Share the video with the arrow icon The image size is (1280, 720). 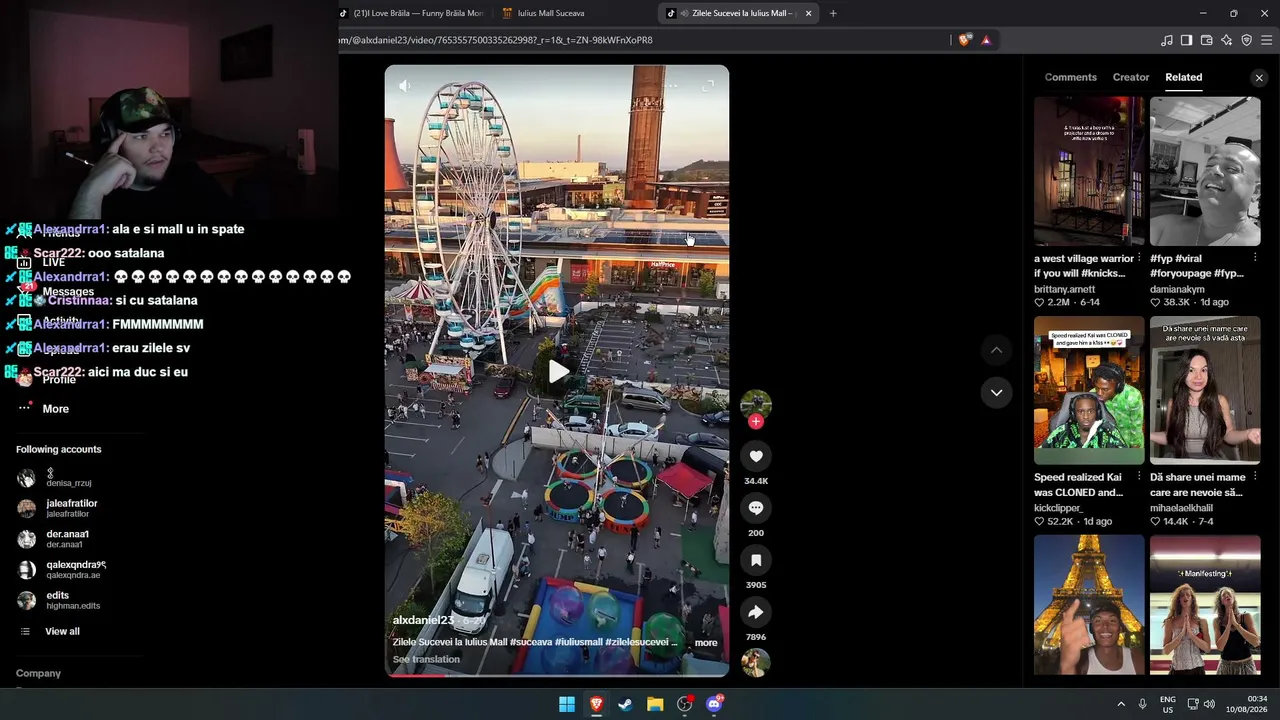[756, 612]
